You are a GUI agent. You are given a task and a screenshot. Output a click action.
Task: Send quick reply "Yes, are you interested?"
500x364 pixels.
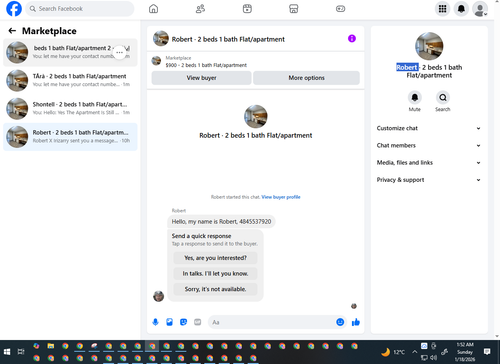pos(215,258)
